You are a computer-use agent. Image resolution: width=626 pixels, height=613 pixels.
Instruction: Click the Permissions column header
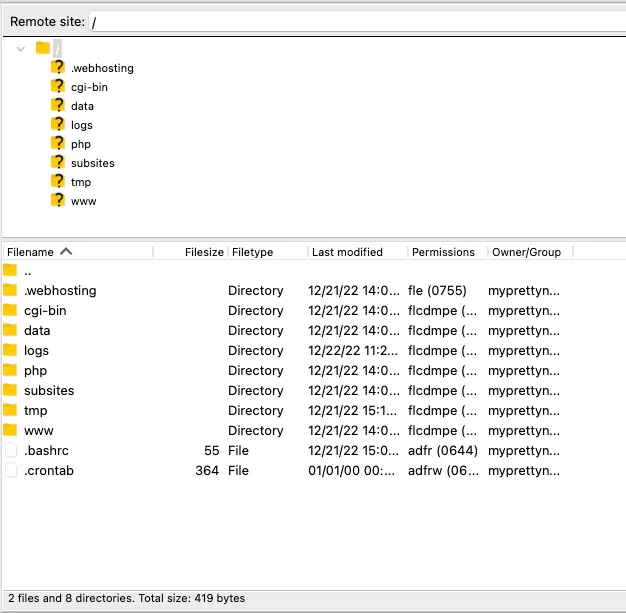(x=443, y=252)
